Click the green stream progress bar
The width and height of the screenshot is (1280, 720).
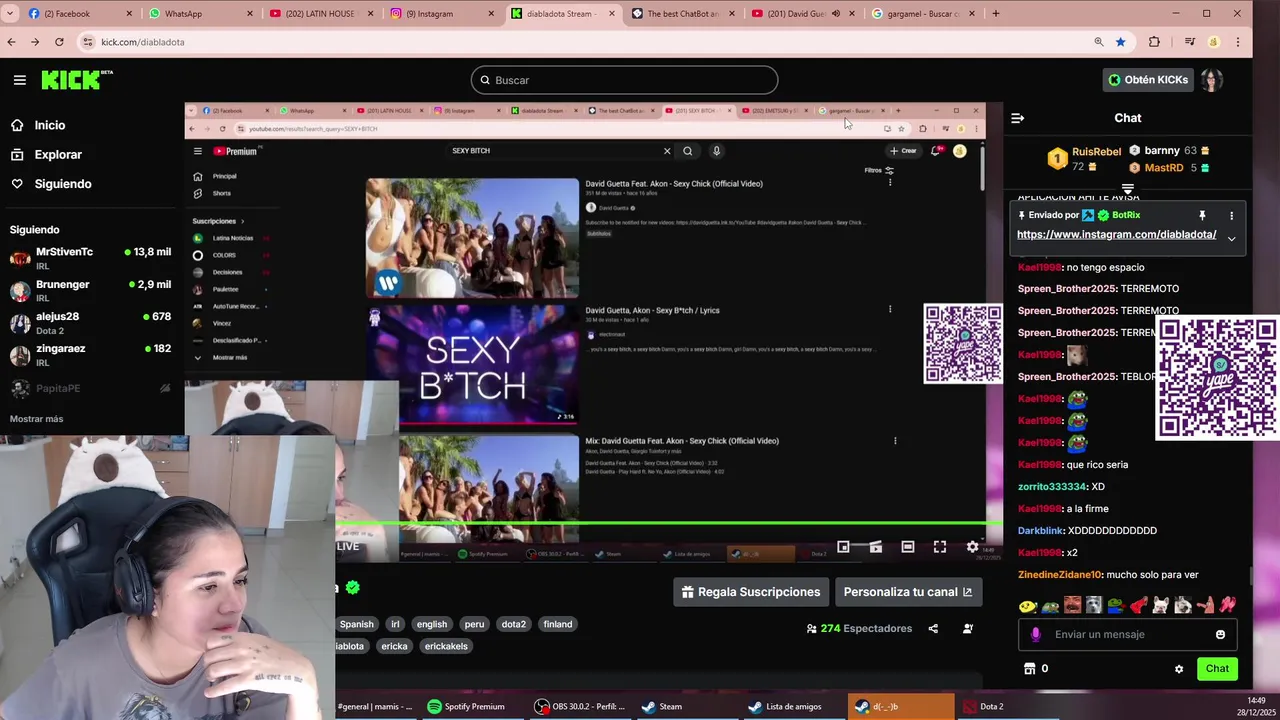click(668, 522)
